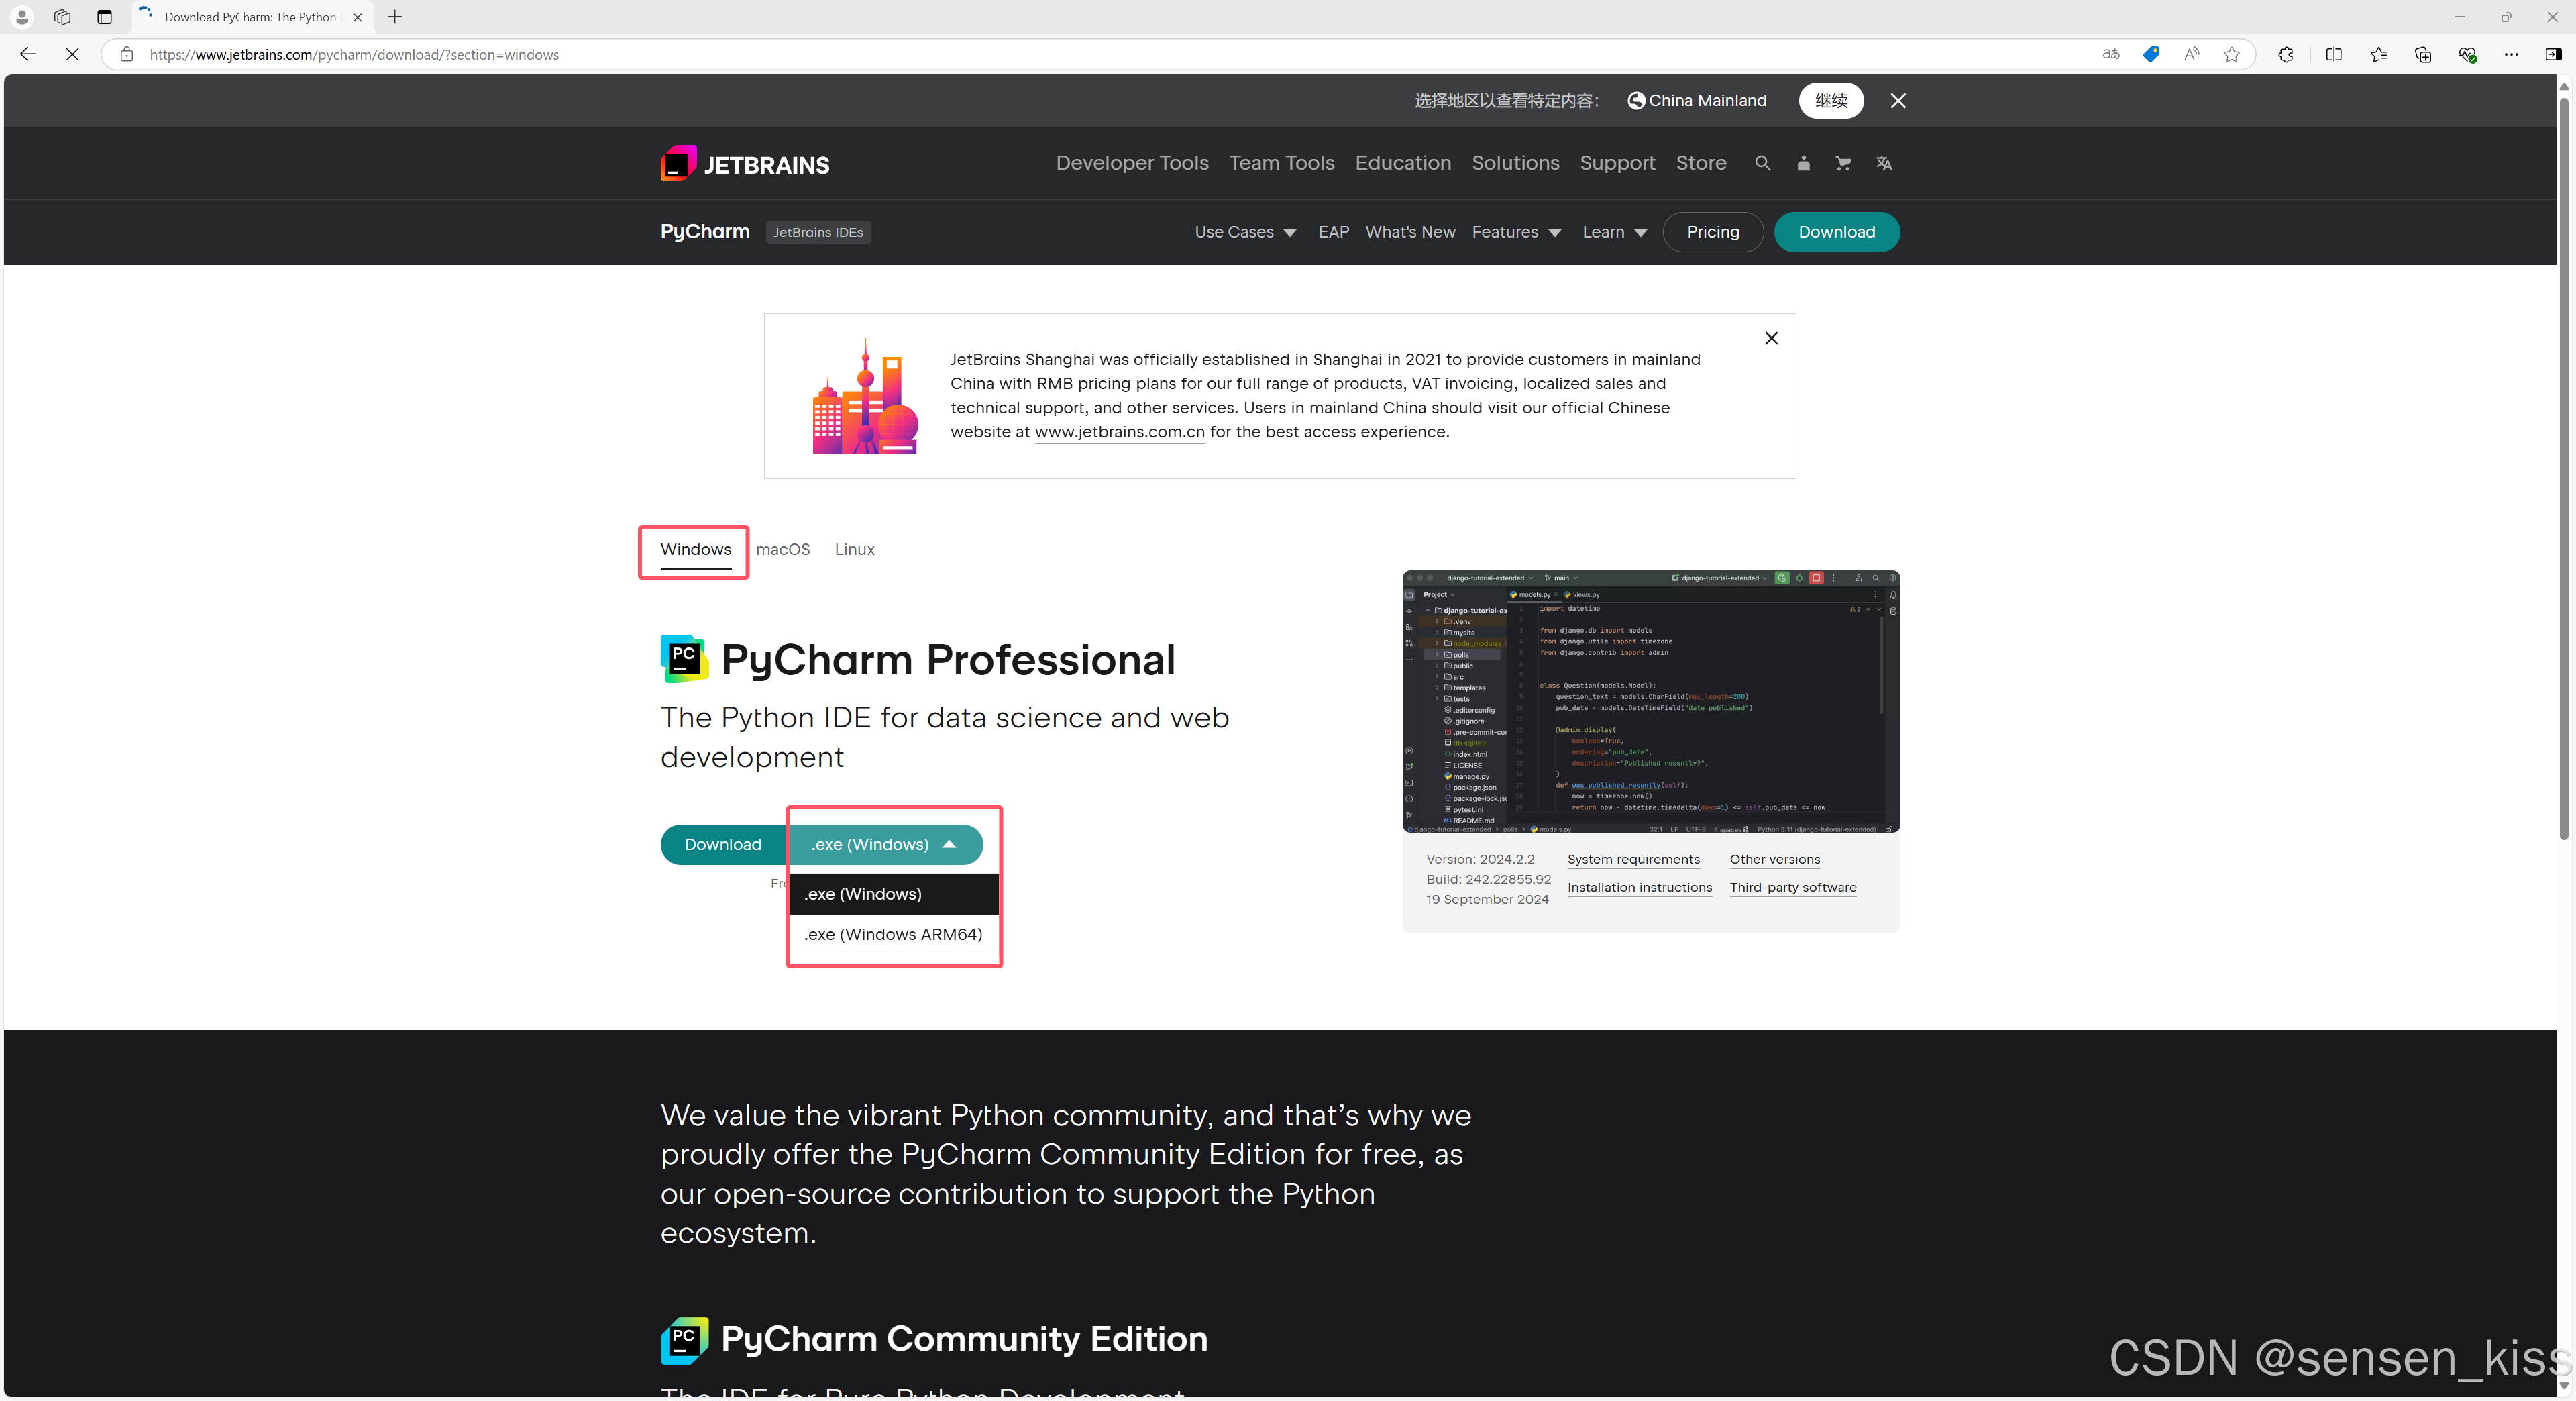The height and width of the screenshot is (1401, 2576).
Task: Open the favorites list
Action: 2378,54
